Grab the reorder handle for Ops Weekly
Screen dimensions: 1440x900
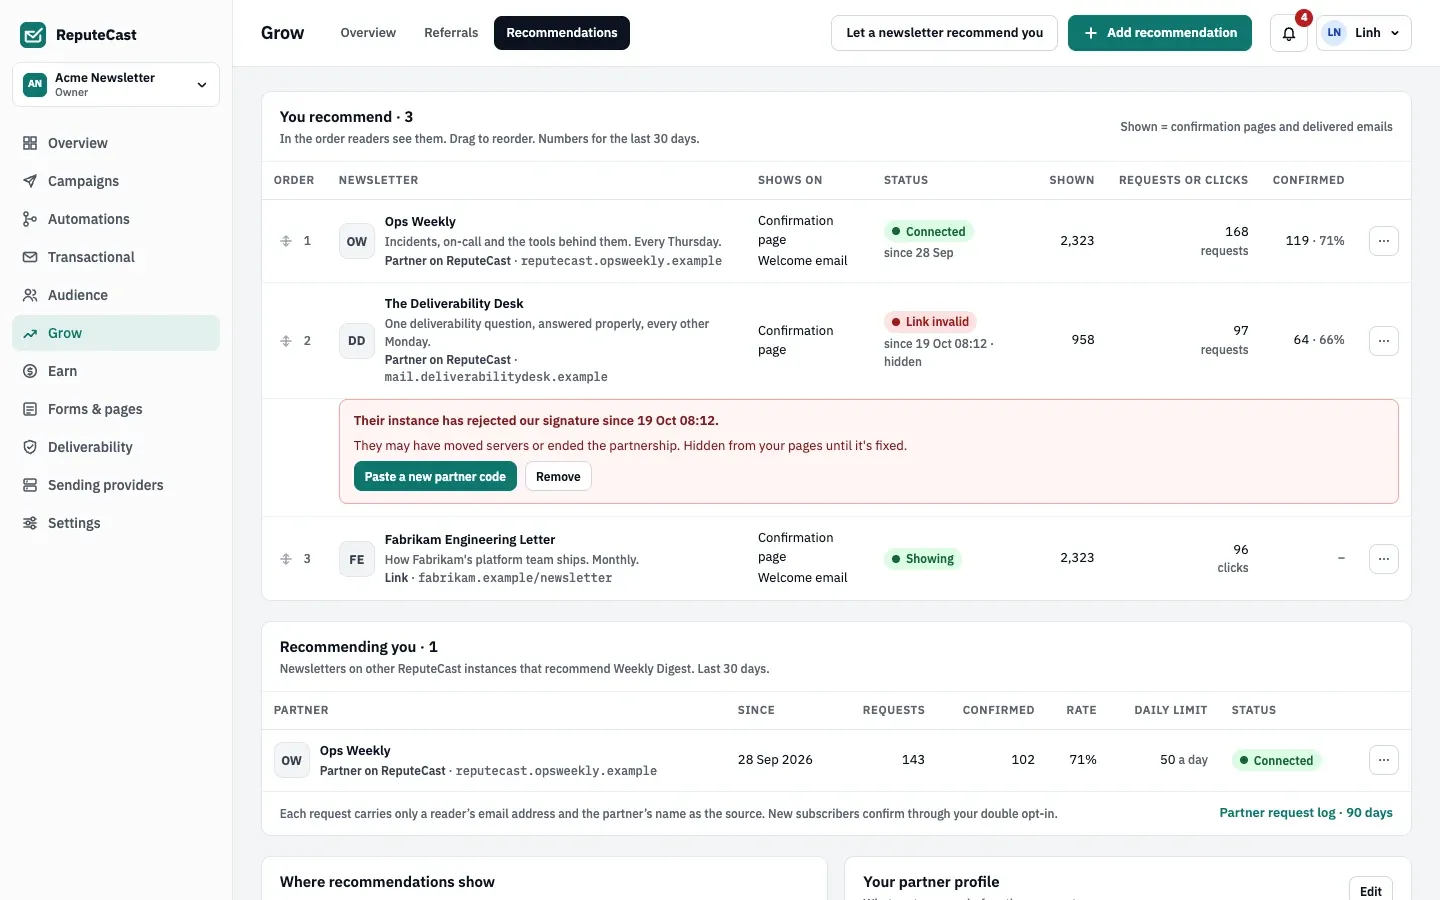pos(286,241)
